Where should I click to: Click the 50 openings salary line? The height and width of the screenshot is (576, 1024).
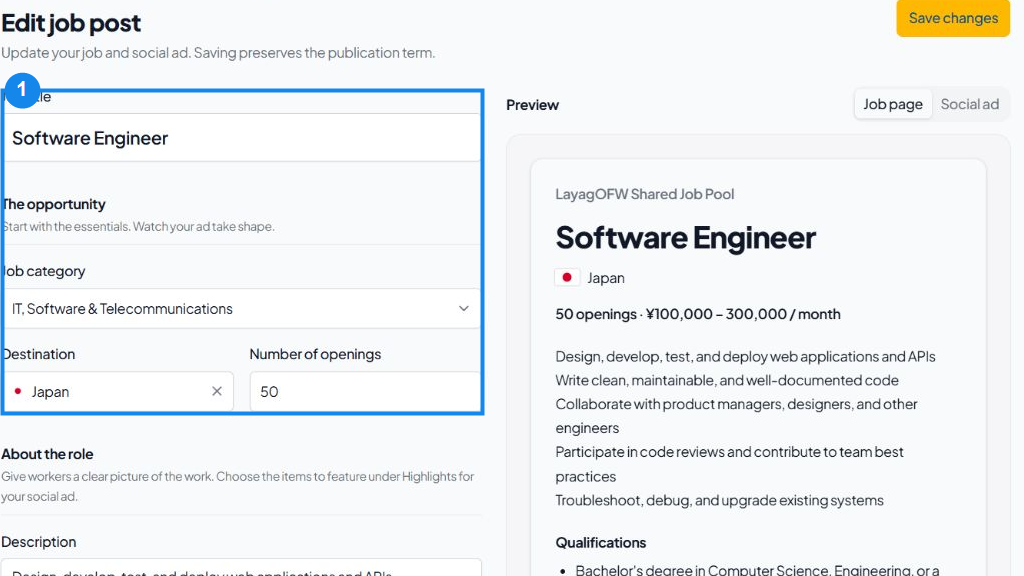698,314
